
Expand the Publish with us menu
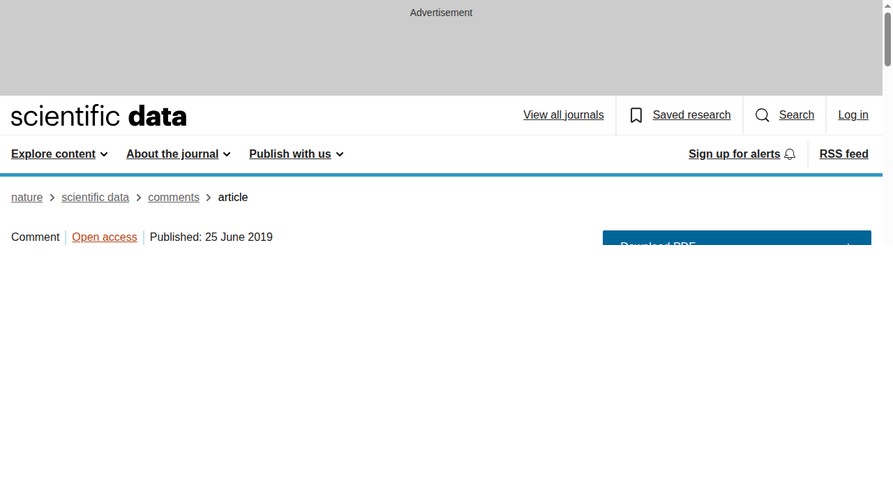coord(296,154)
